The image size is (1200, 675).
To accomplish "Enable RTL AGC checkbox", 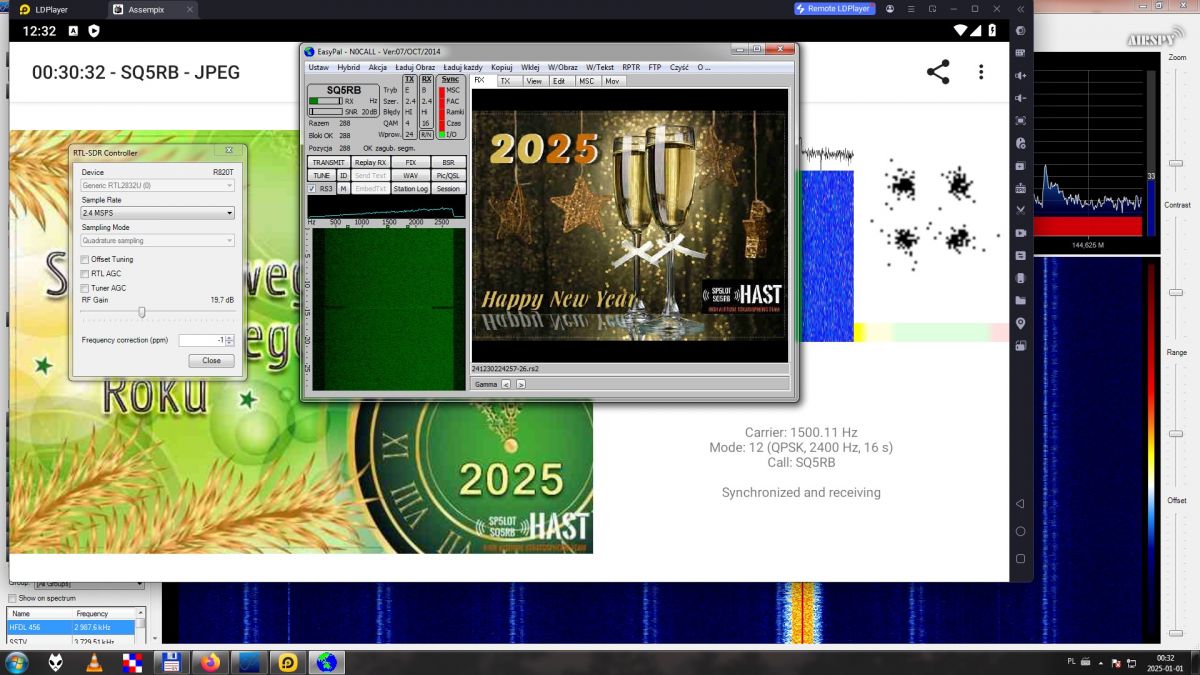I will point(84,273).
